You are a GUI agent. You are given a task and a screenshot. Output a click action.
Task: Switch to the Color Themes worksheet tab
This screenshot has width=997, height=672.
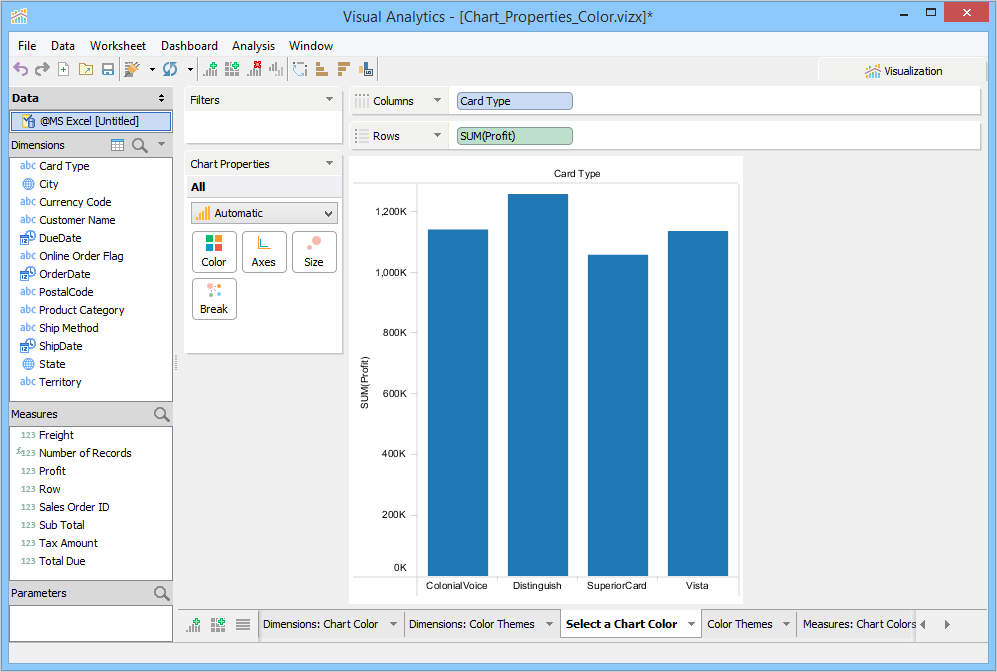point(740,624)
